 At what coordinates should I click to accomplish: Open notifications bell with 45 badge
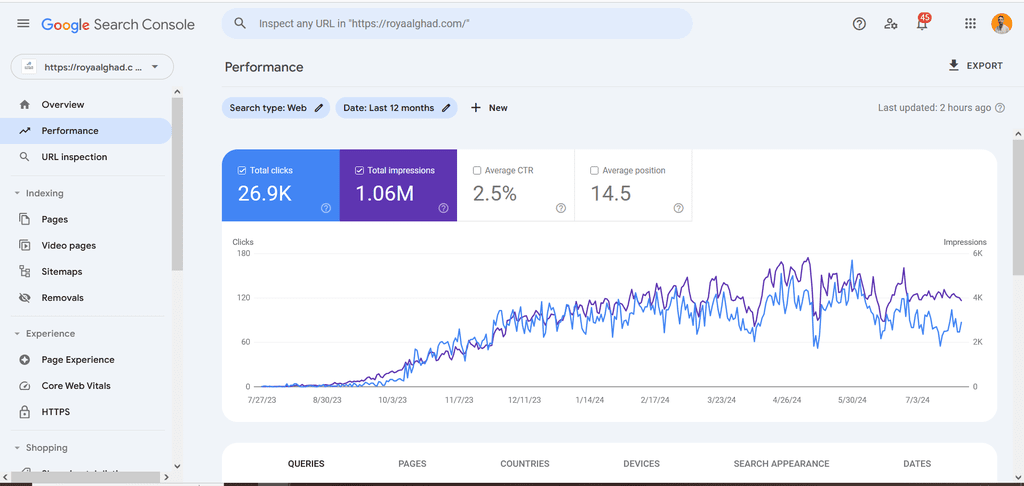[x=922, y=23]
